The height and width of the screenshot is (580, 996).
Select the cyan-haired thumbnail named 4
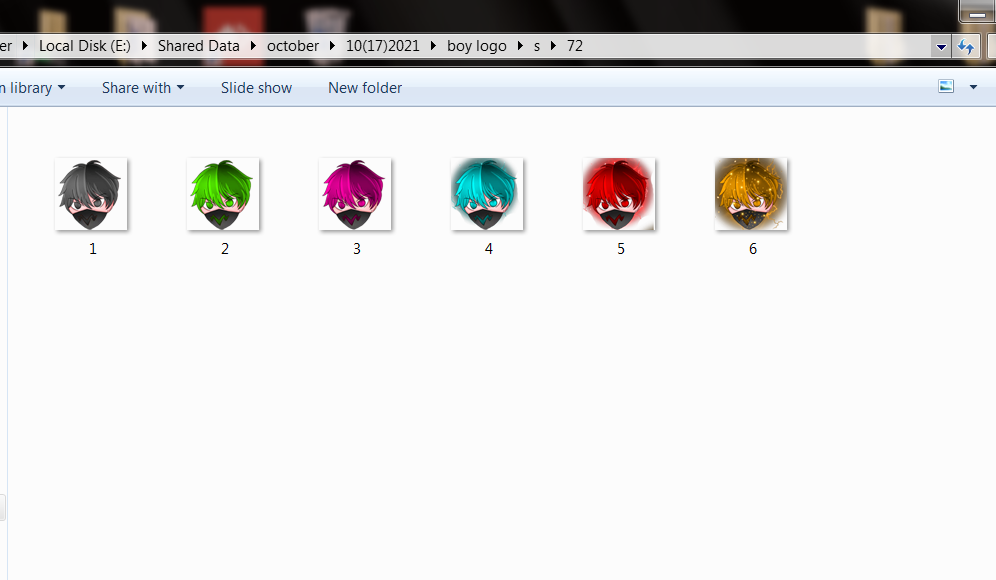pos(487,194)
